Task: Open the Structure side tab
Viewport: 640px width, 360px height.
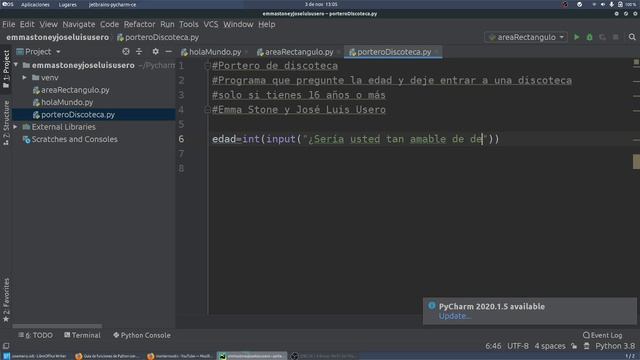Action: click(x=6, y=122)
